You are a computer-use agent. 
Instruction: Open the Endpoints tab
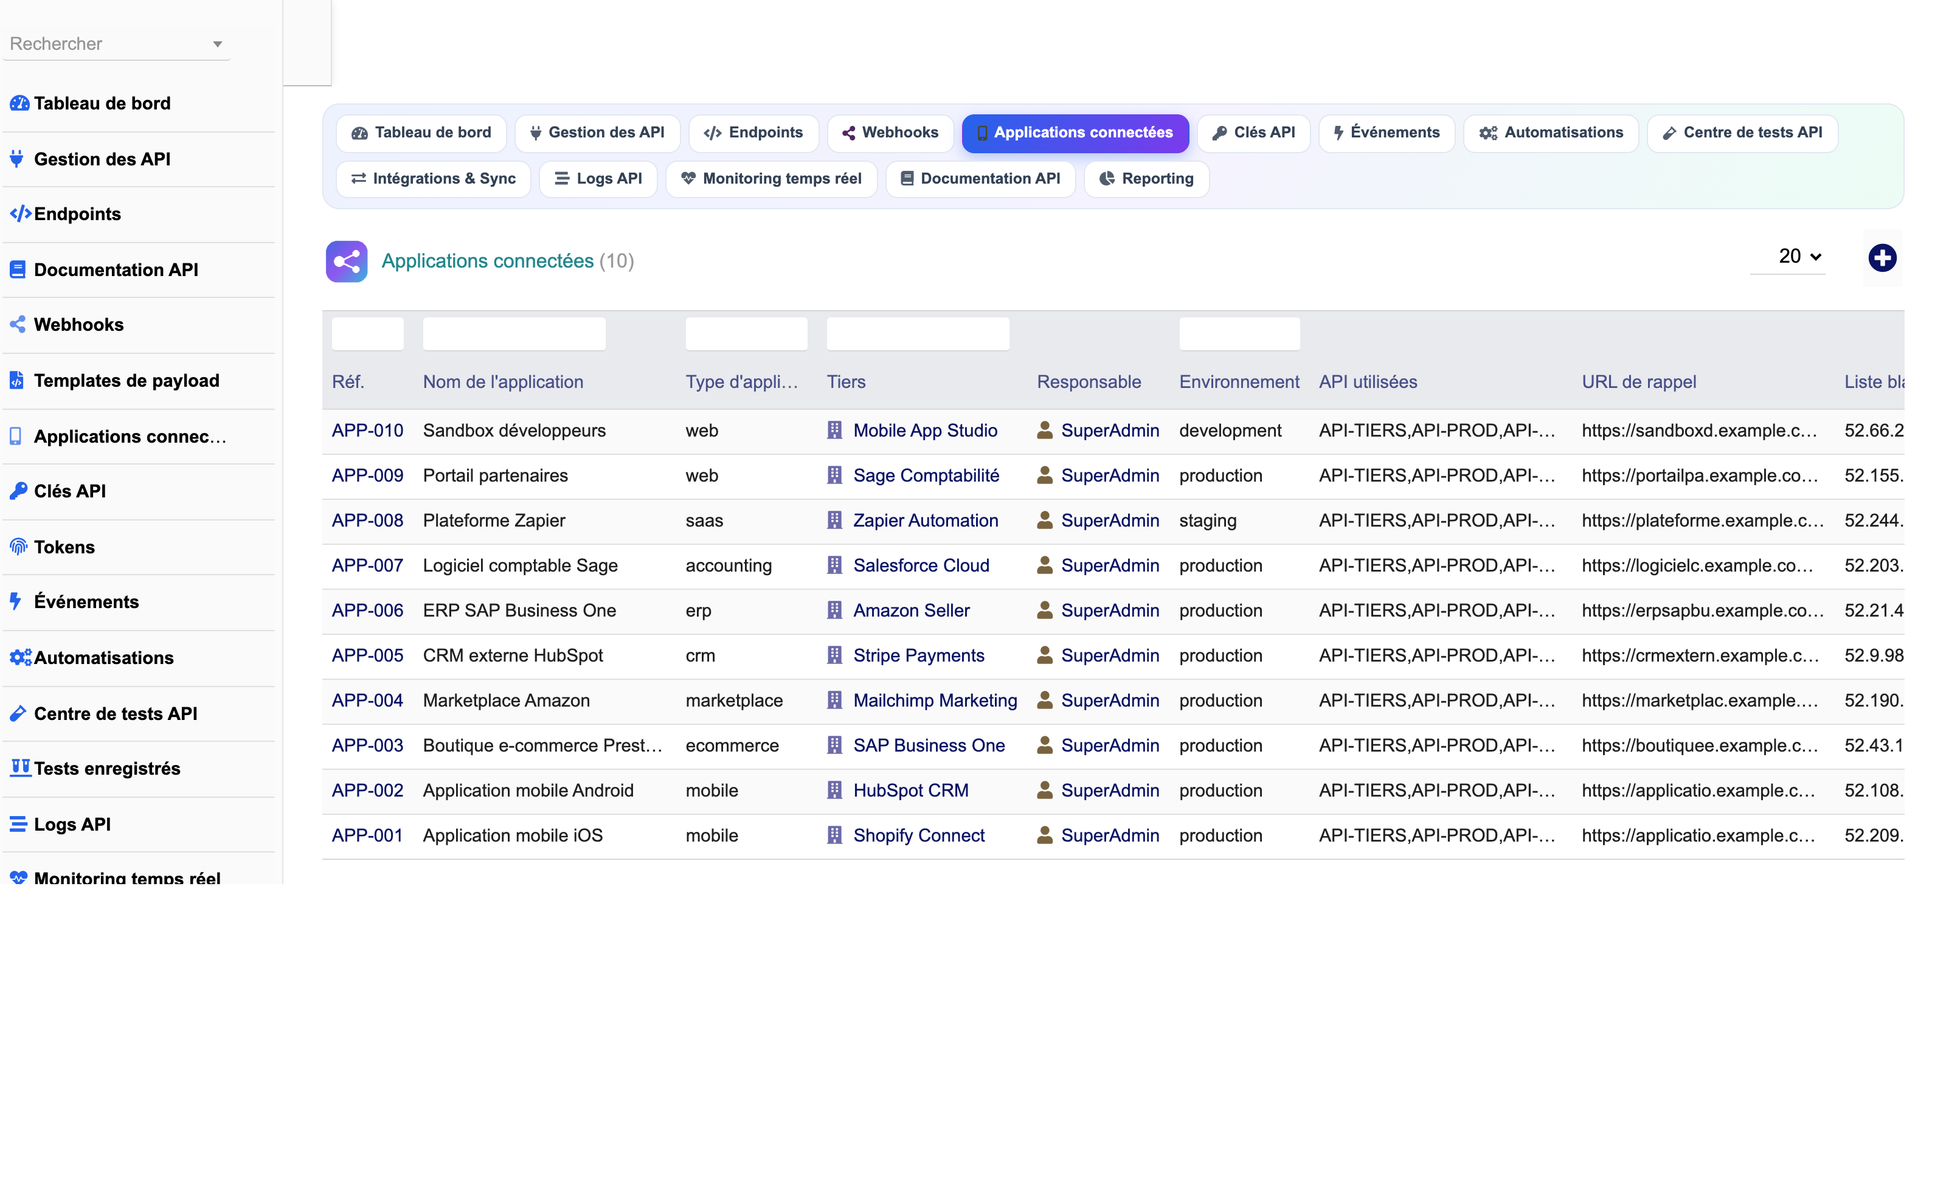pos(753,133)
